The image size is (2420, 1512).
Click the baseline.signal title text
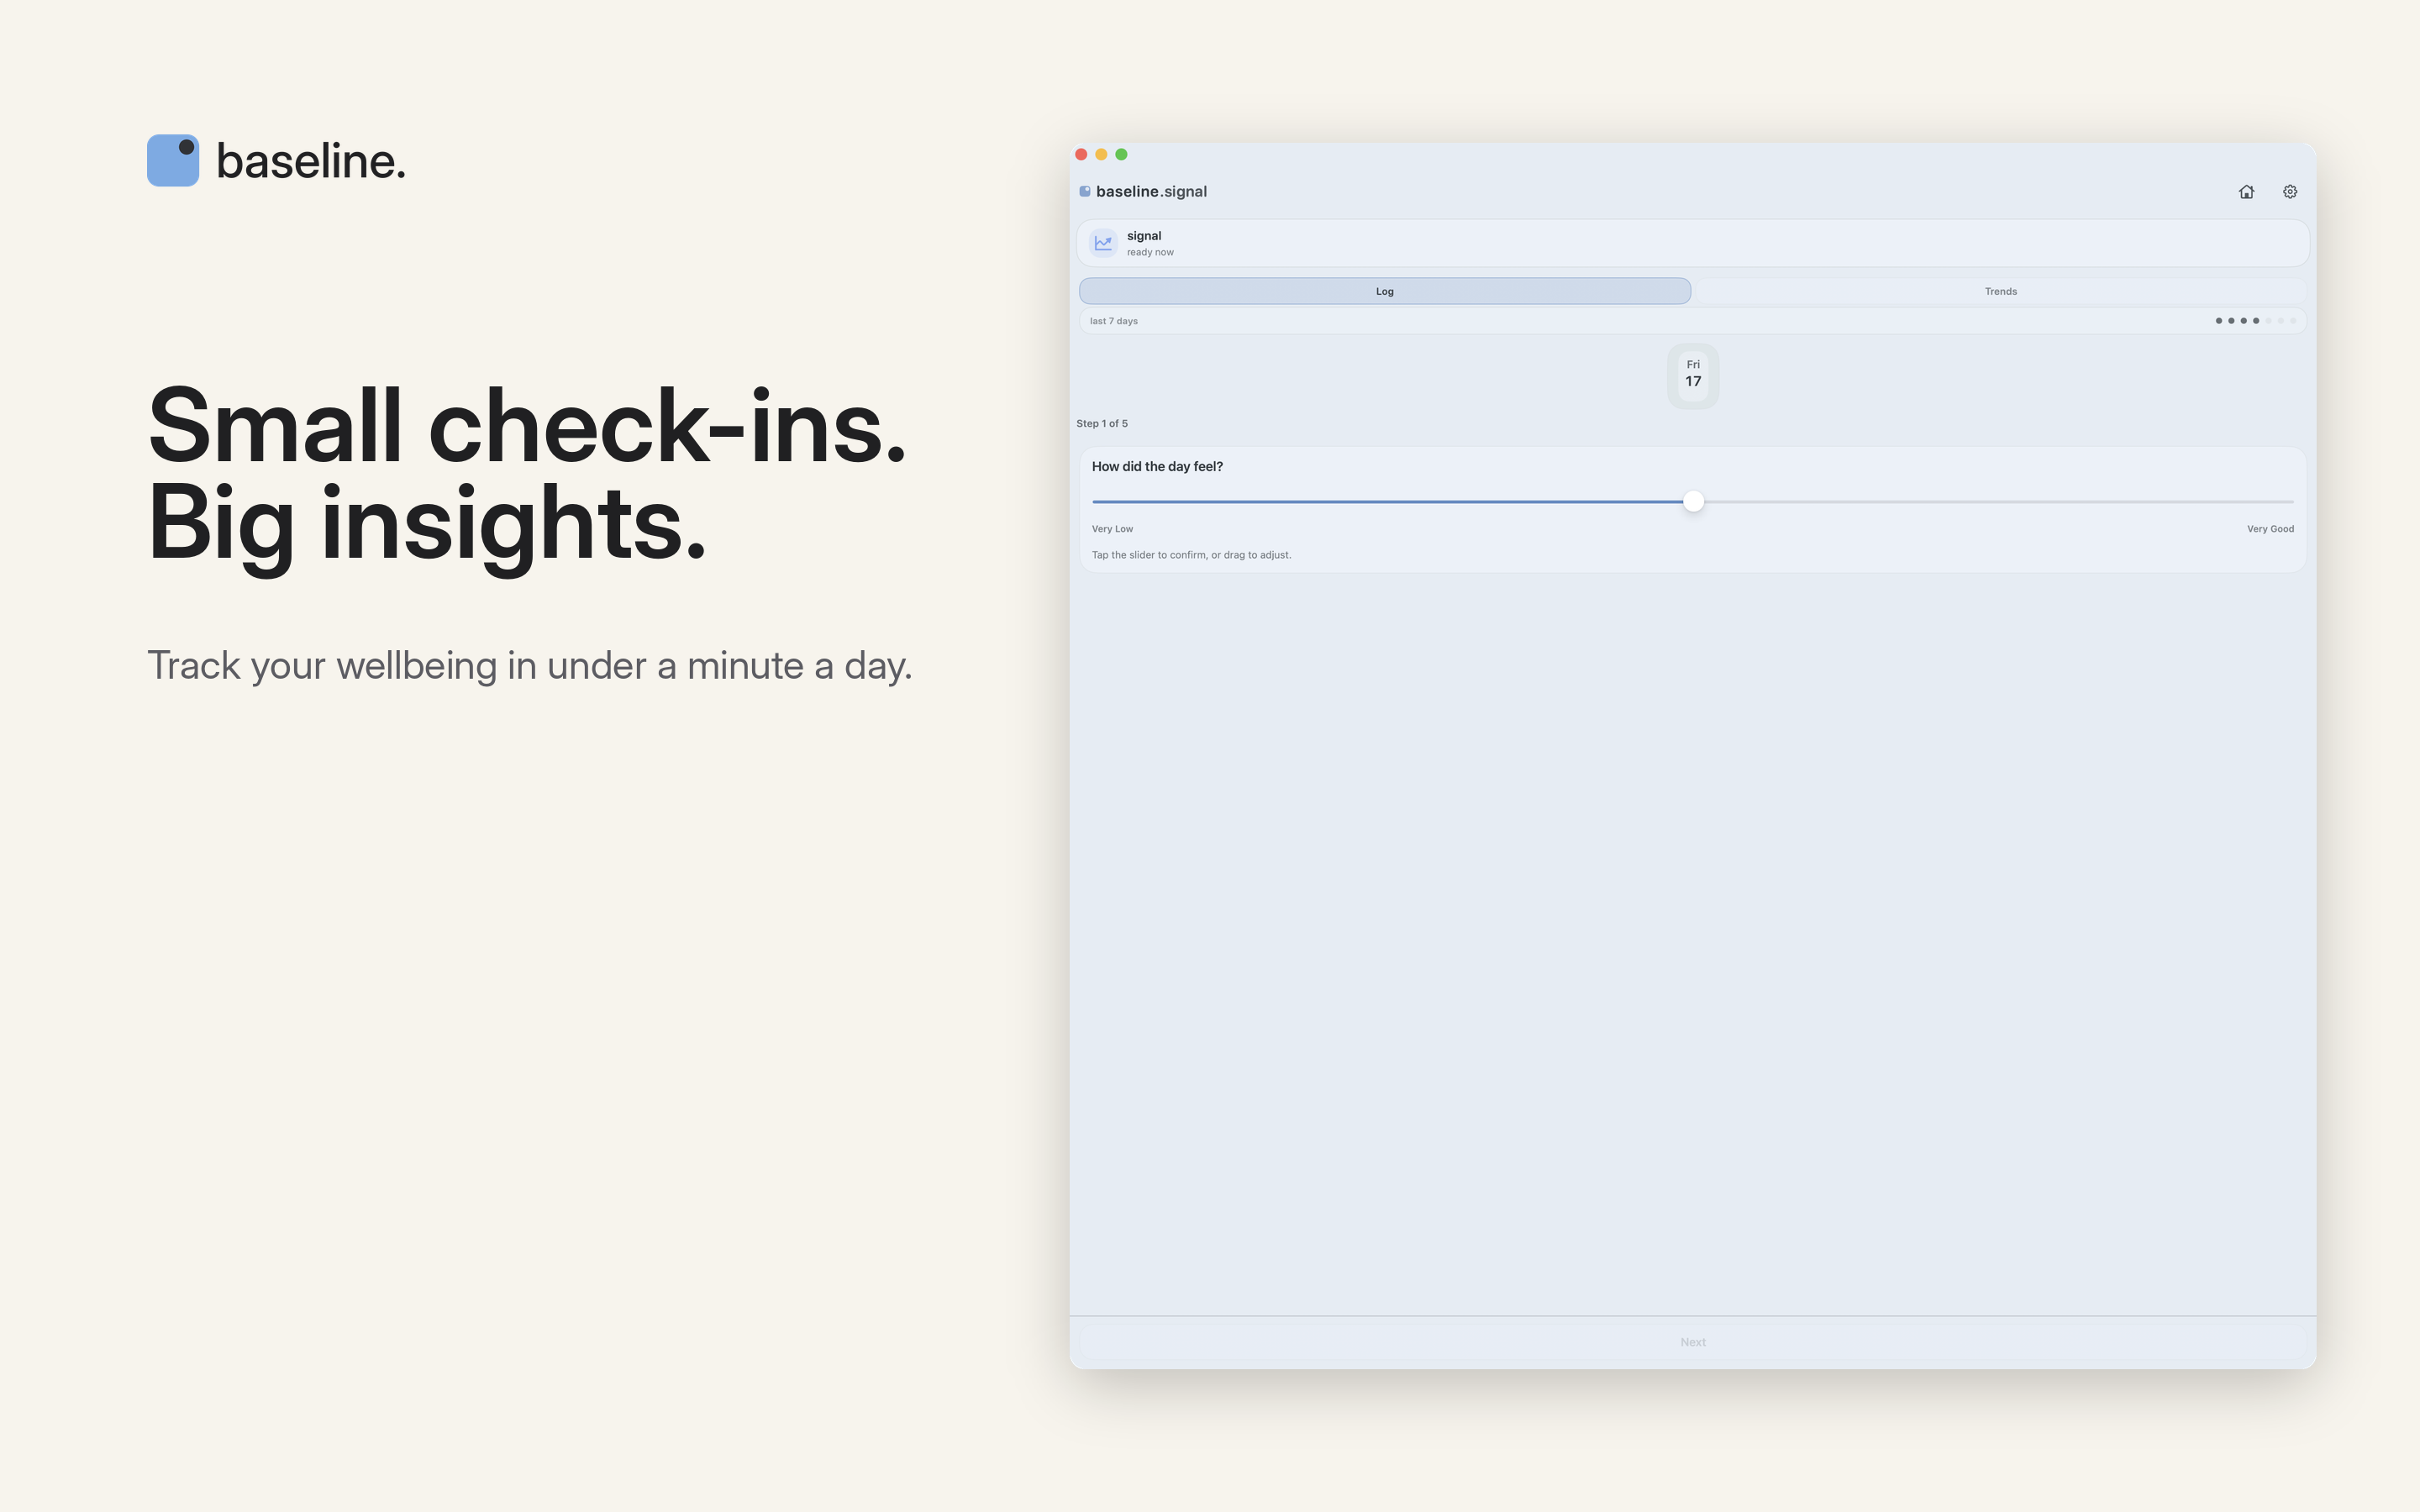point(1151,191)
